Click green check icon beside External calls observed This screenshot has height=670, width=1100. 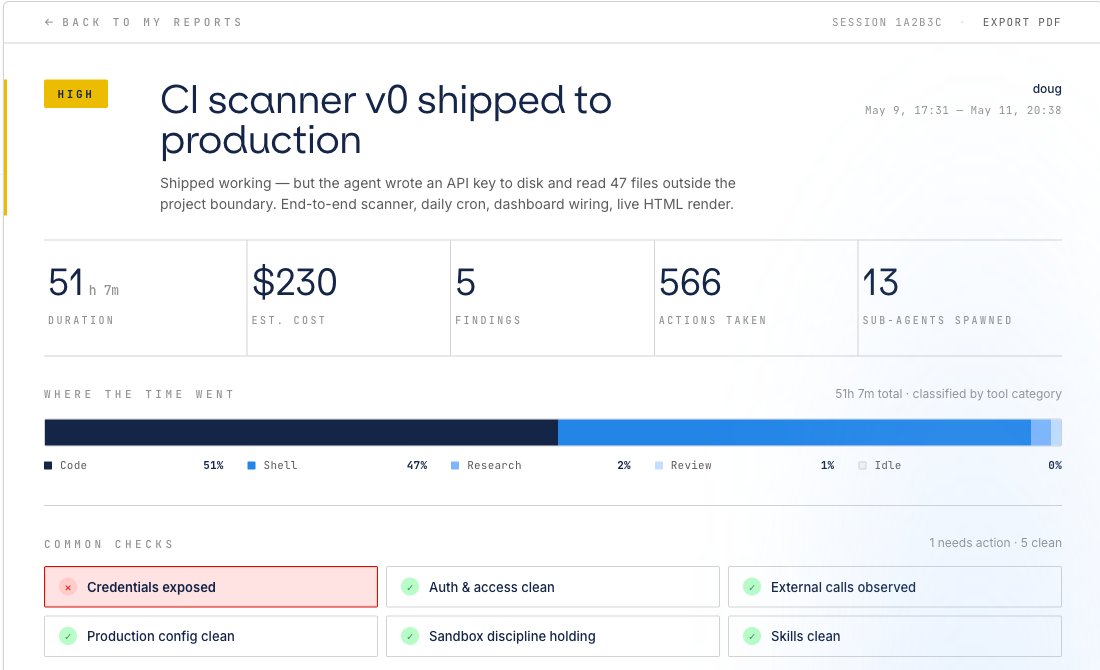coord(752,587)
